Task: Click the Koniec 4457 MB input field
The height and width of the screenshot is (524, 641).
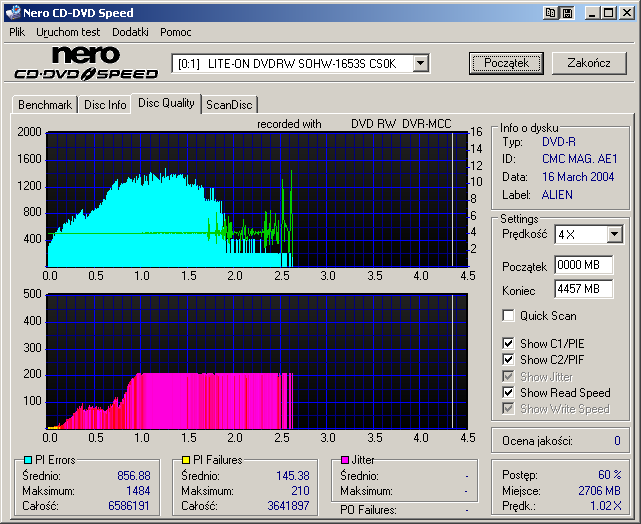Action: [584, 289]
